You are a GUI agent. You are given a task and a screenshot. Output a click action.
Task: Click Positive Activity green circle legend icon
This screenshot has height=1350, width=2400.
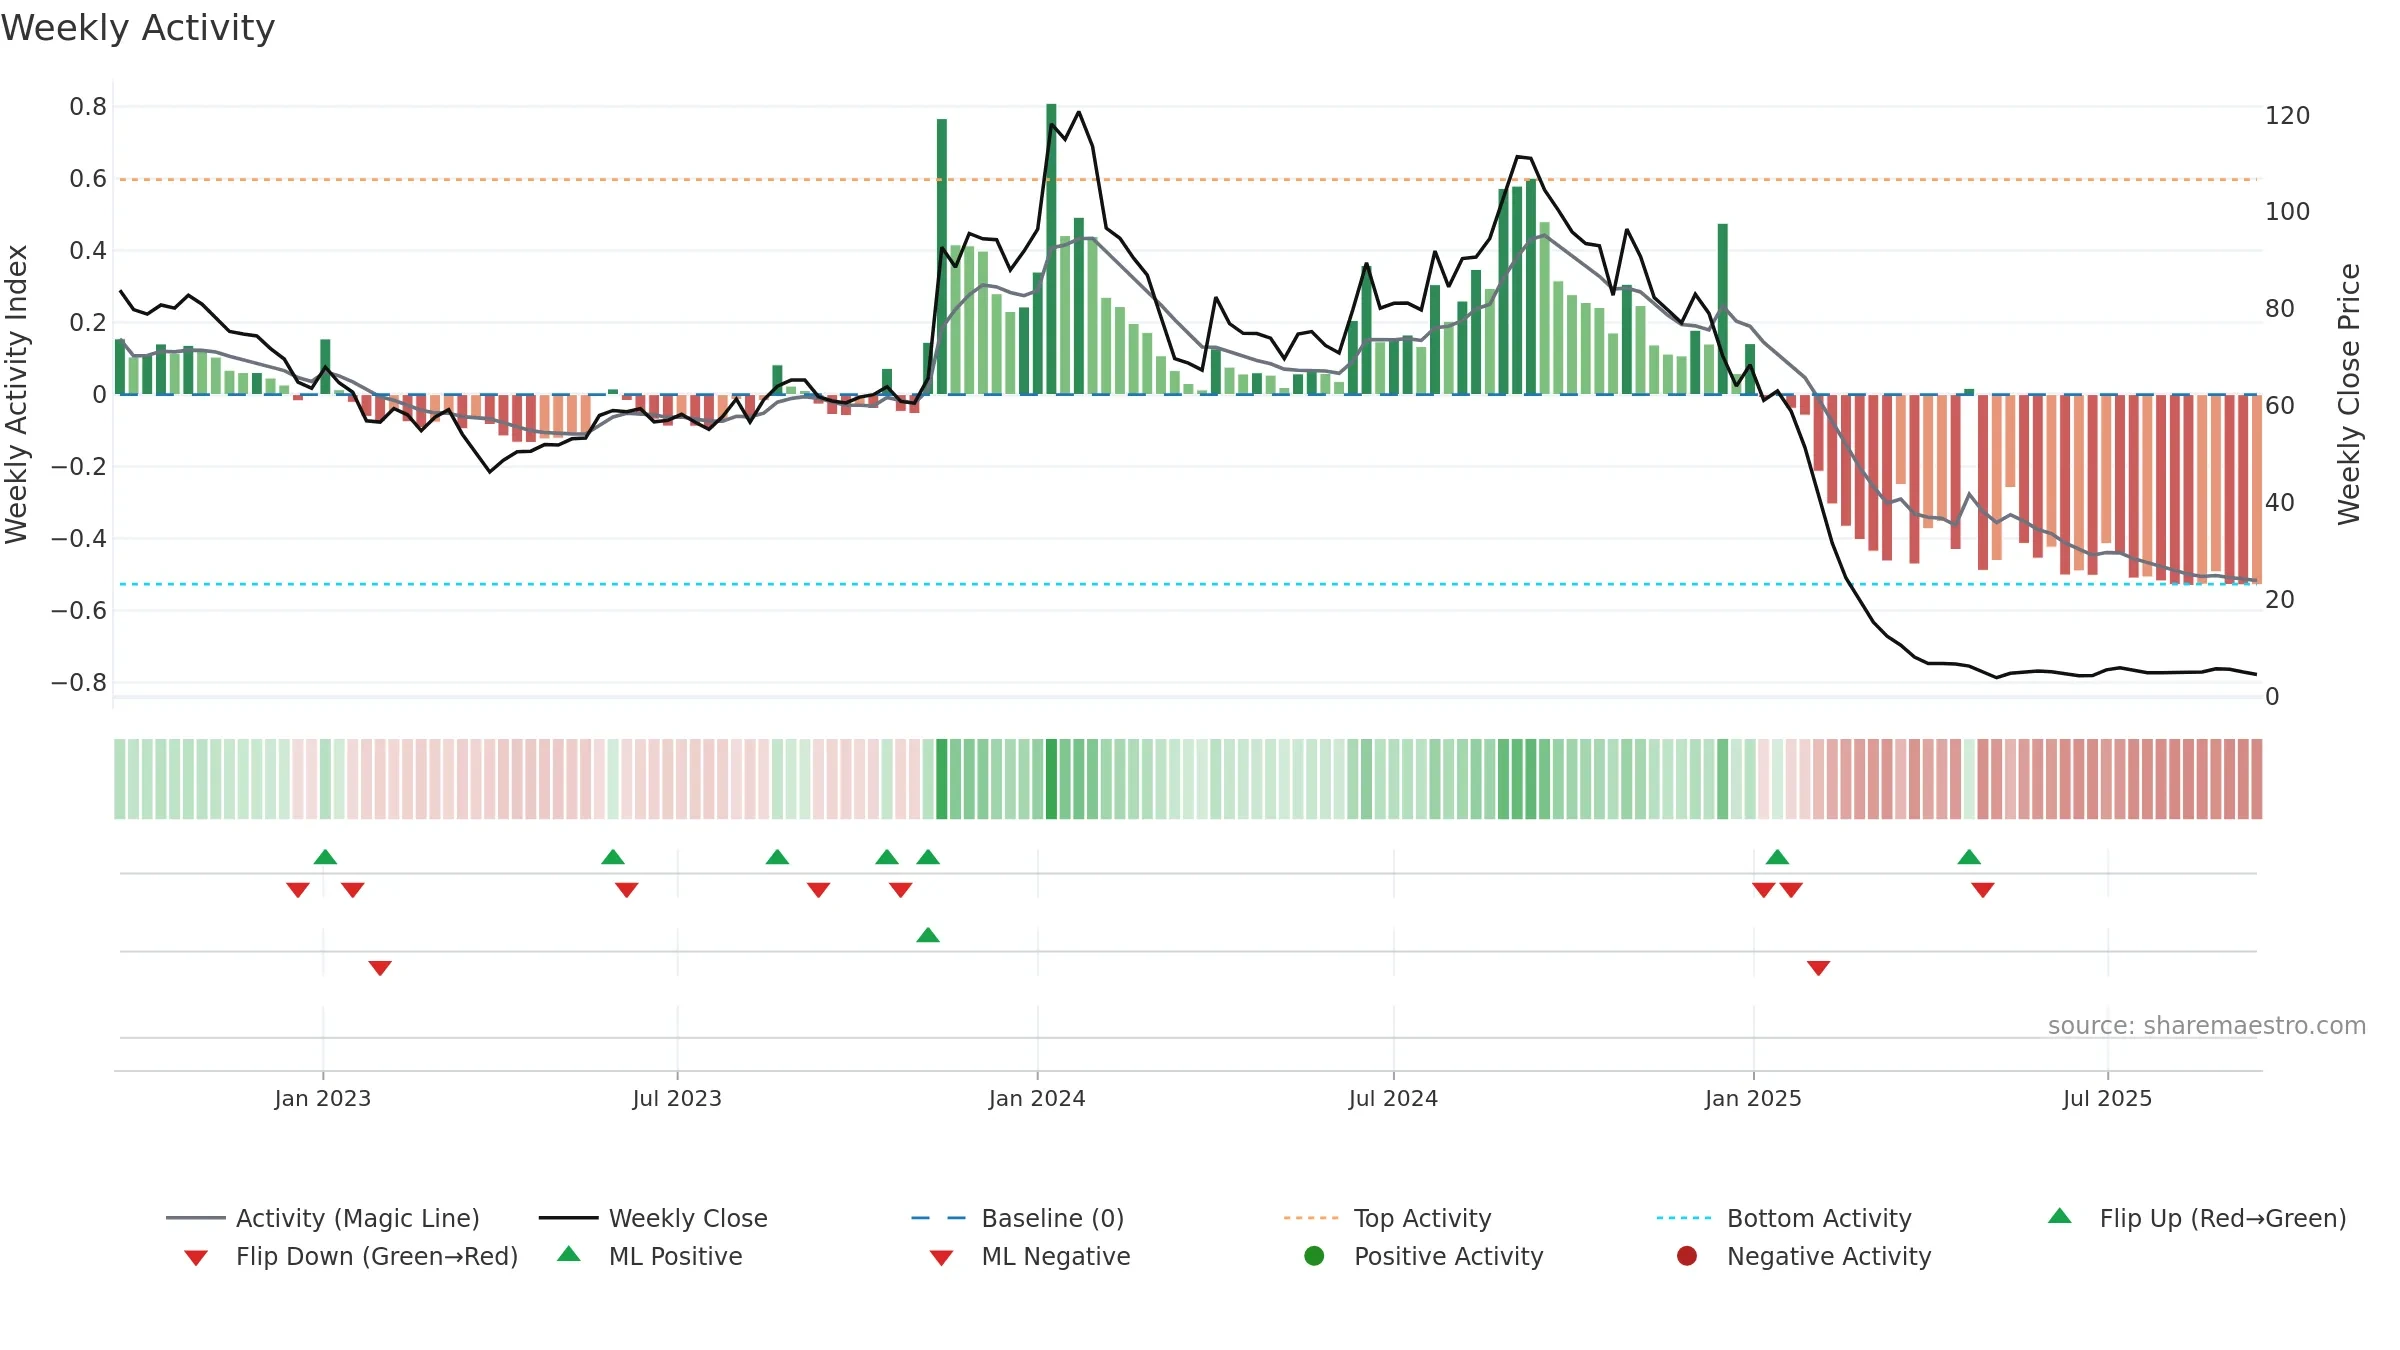(x=1314, y=1256)
